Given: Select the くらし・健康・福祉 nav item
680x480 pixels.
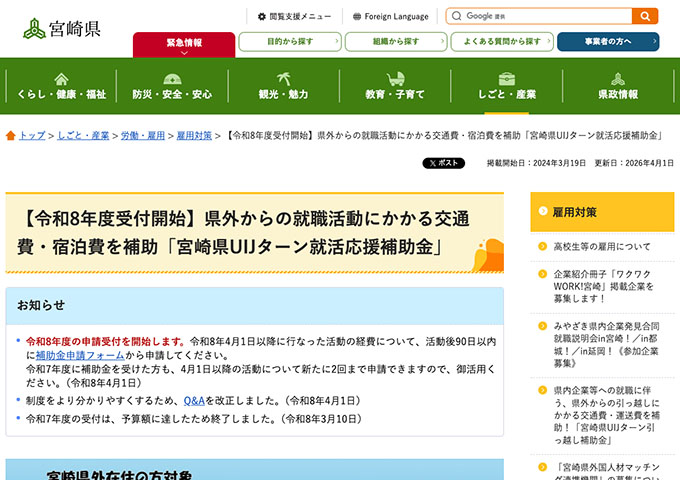Looking at the screenshot, I should pyautogui.click(x=61, y=86).
